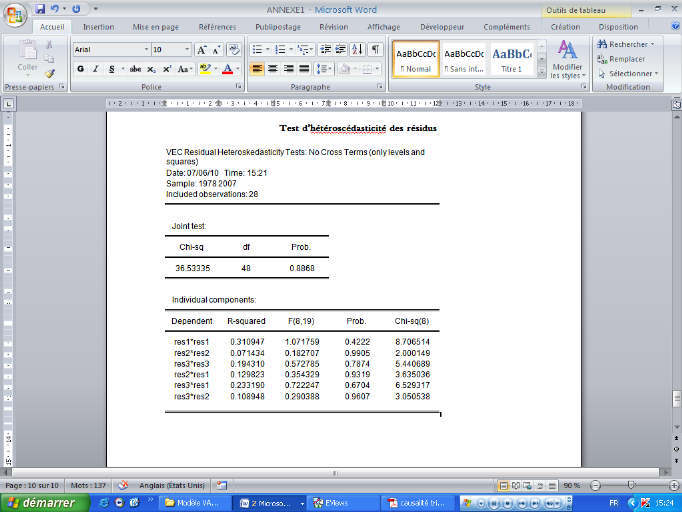
Task: Center align the paragraph text
Action: 273,69
